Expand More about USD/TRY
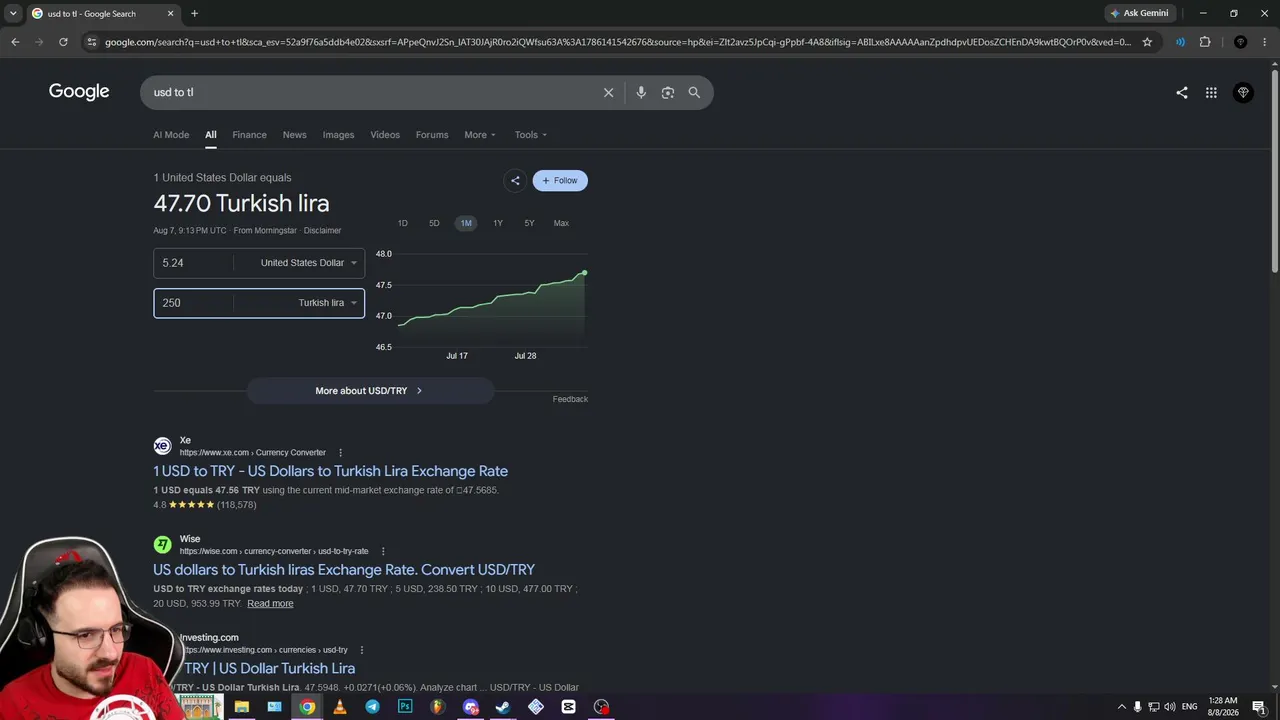 point(370,391)
